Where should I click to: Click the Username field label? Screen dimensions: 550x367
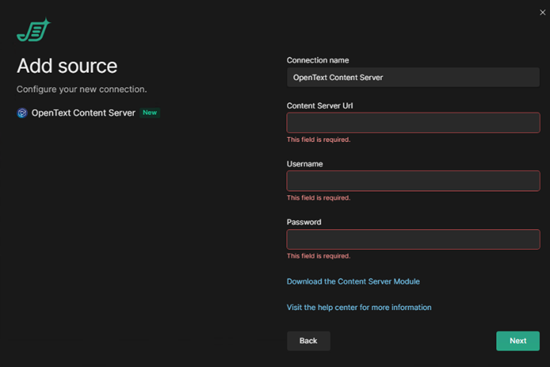(304, 164)
